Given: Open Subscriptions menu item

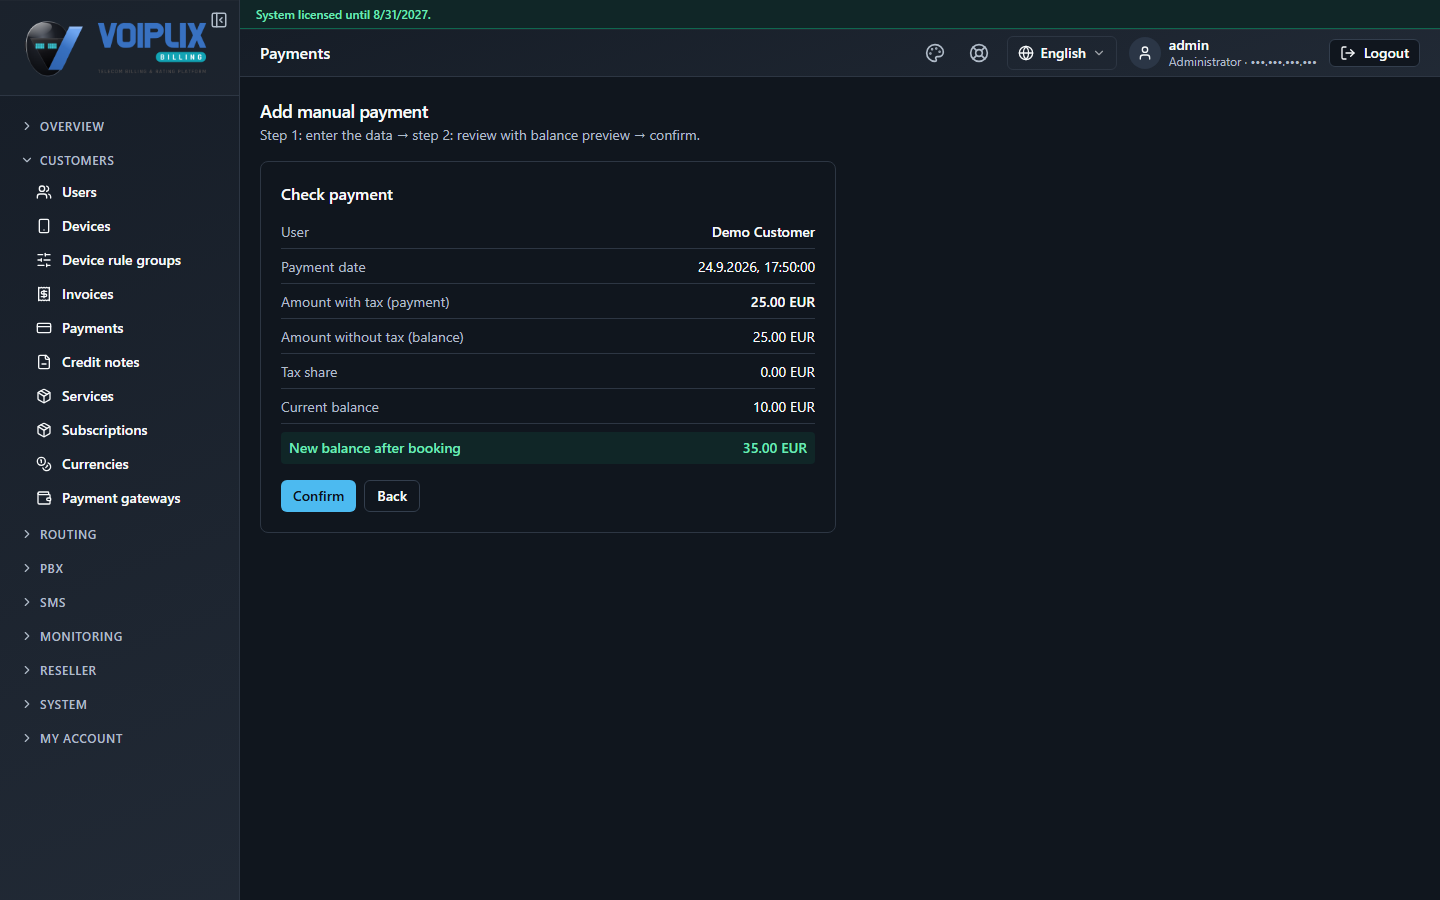Looking at the screenshot, I should click(x=104, y=430).
